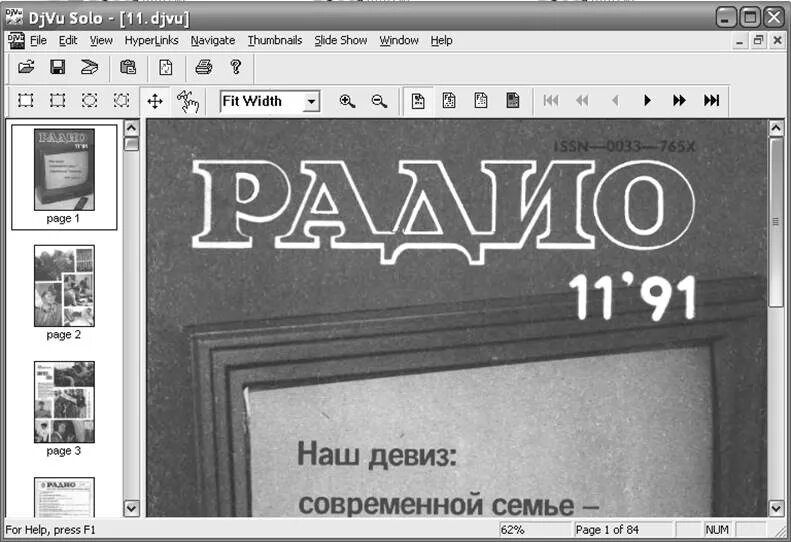Close the 11.djvu document window

(x=777, y=41)
